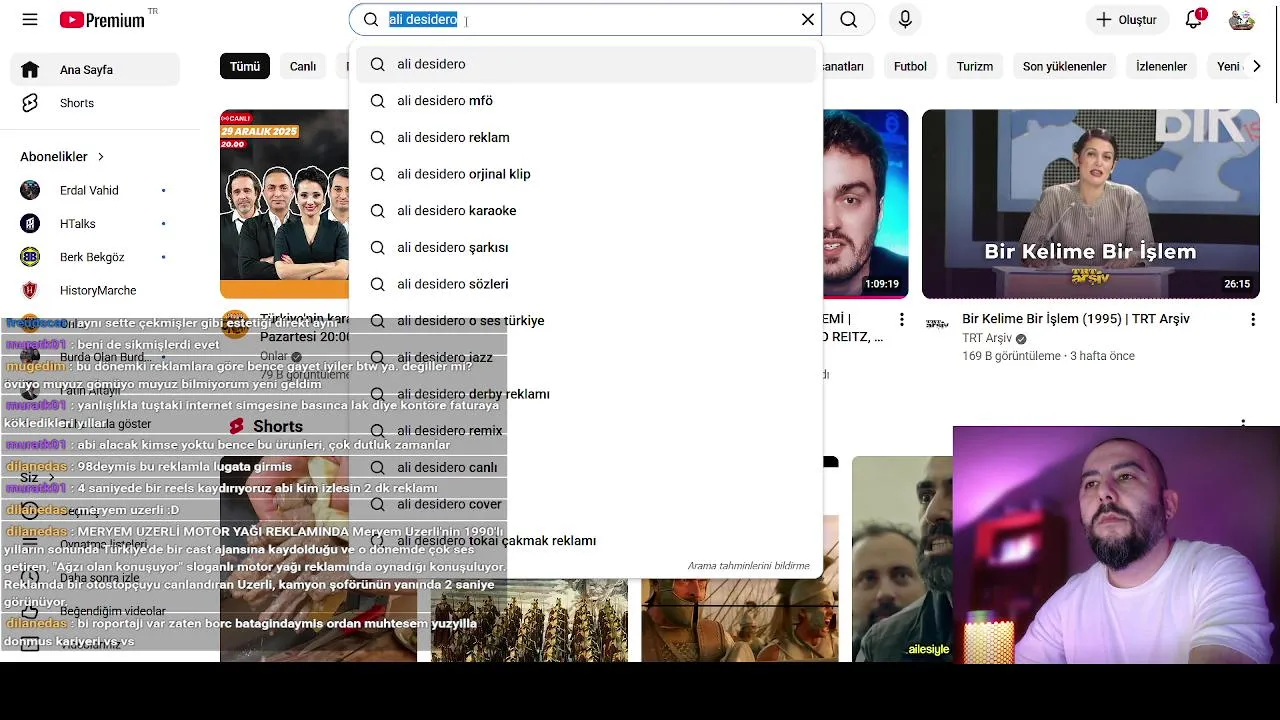Select the Son yüklenenler filter chip
Viewport: 1280px width, 720px height.
coord(1064,66)
